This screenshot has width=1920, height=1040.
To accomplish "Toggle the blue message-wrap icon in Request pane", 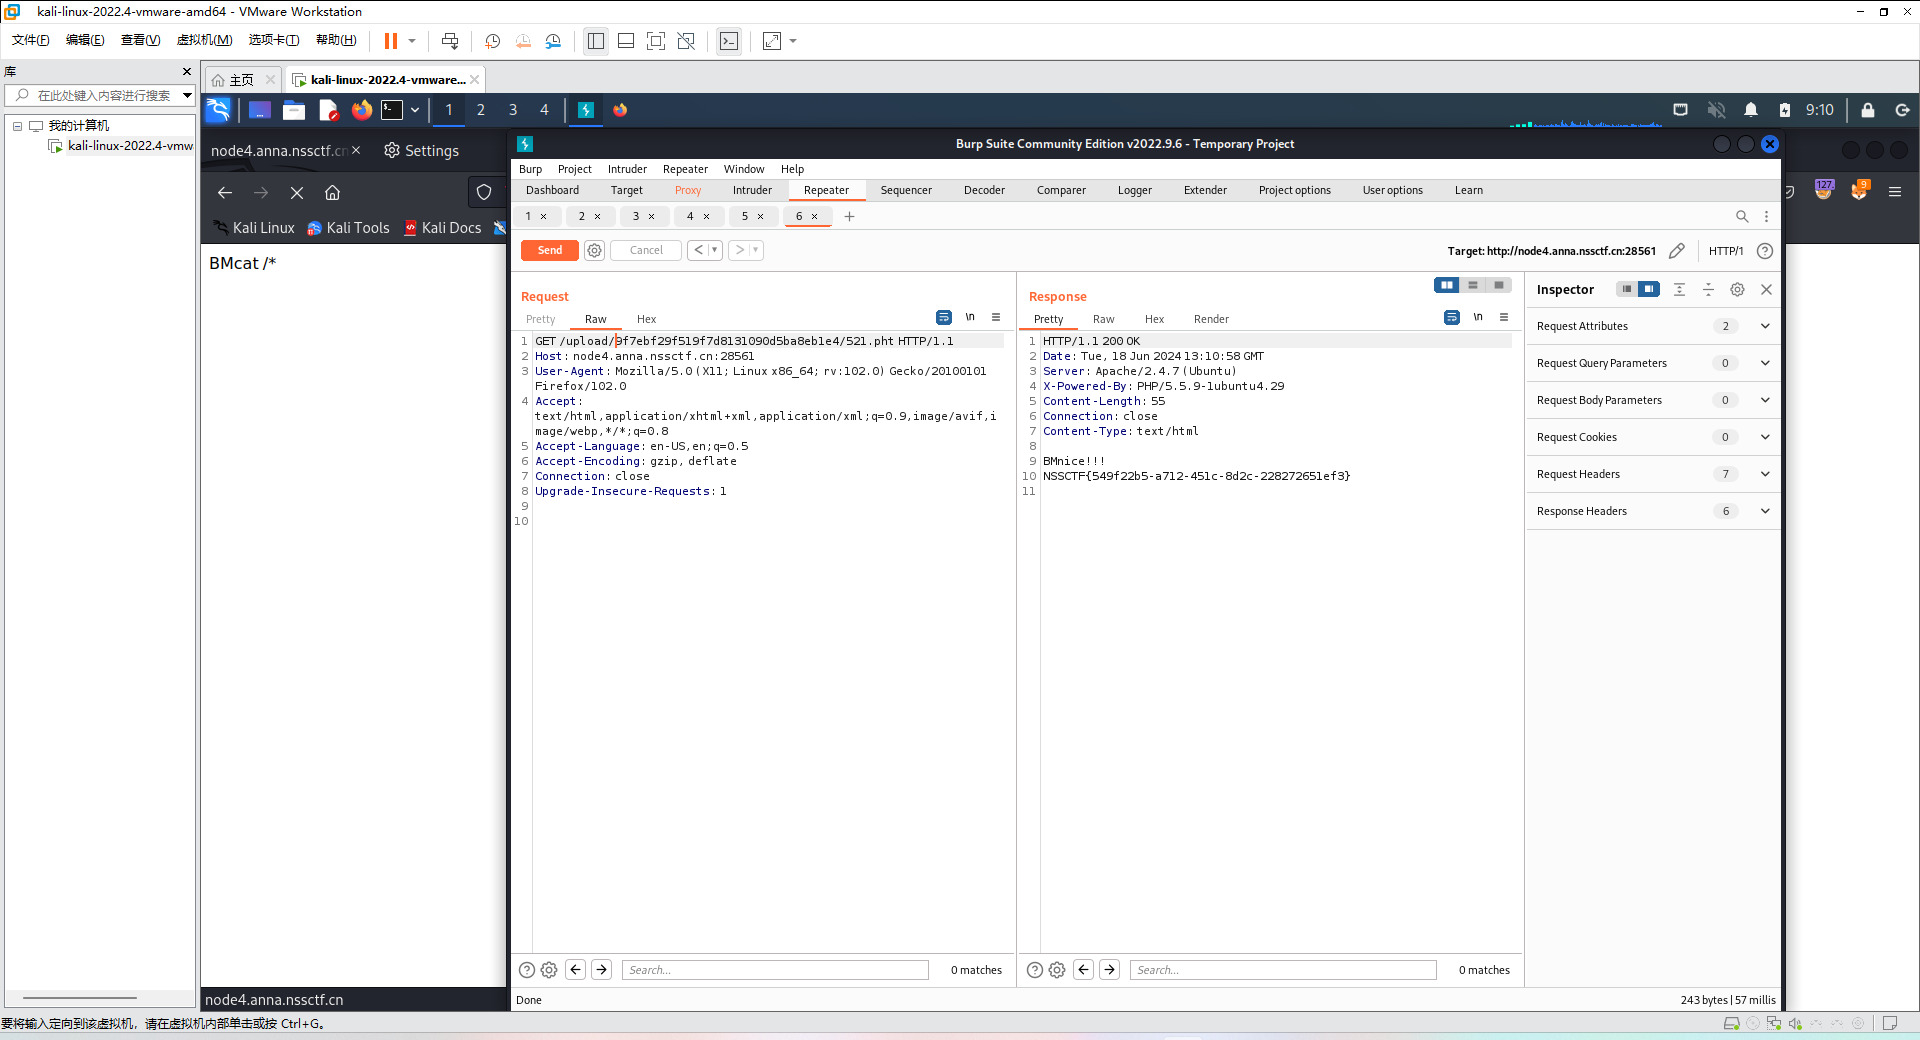I will point(944,317).
